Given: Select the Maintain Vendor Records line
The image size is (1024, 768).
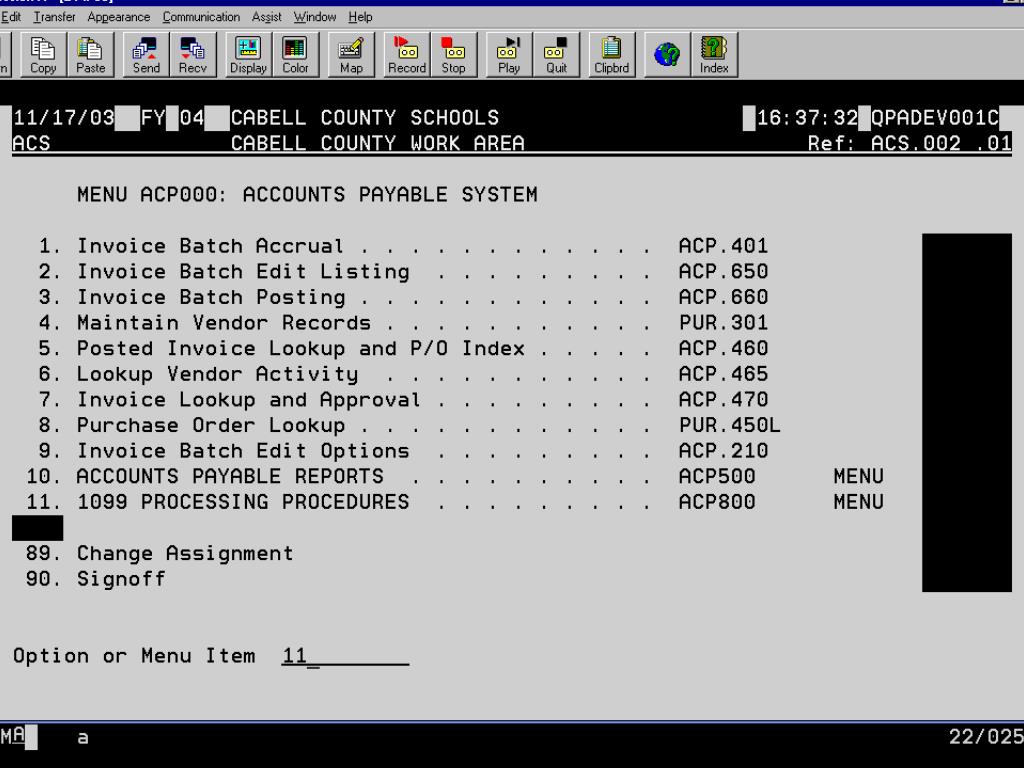Looking at the screenshot, I should pyautogui.click(x=403, y=323).
